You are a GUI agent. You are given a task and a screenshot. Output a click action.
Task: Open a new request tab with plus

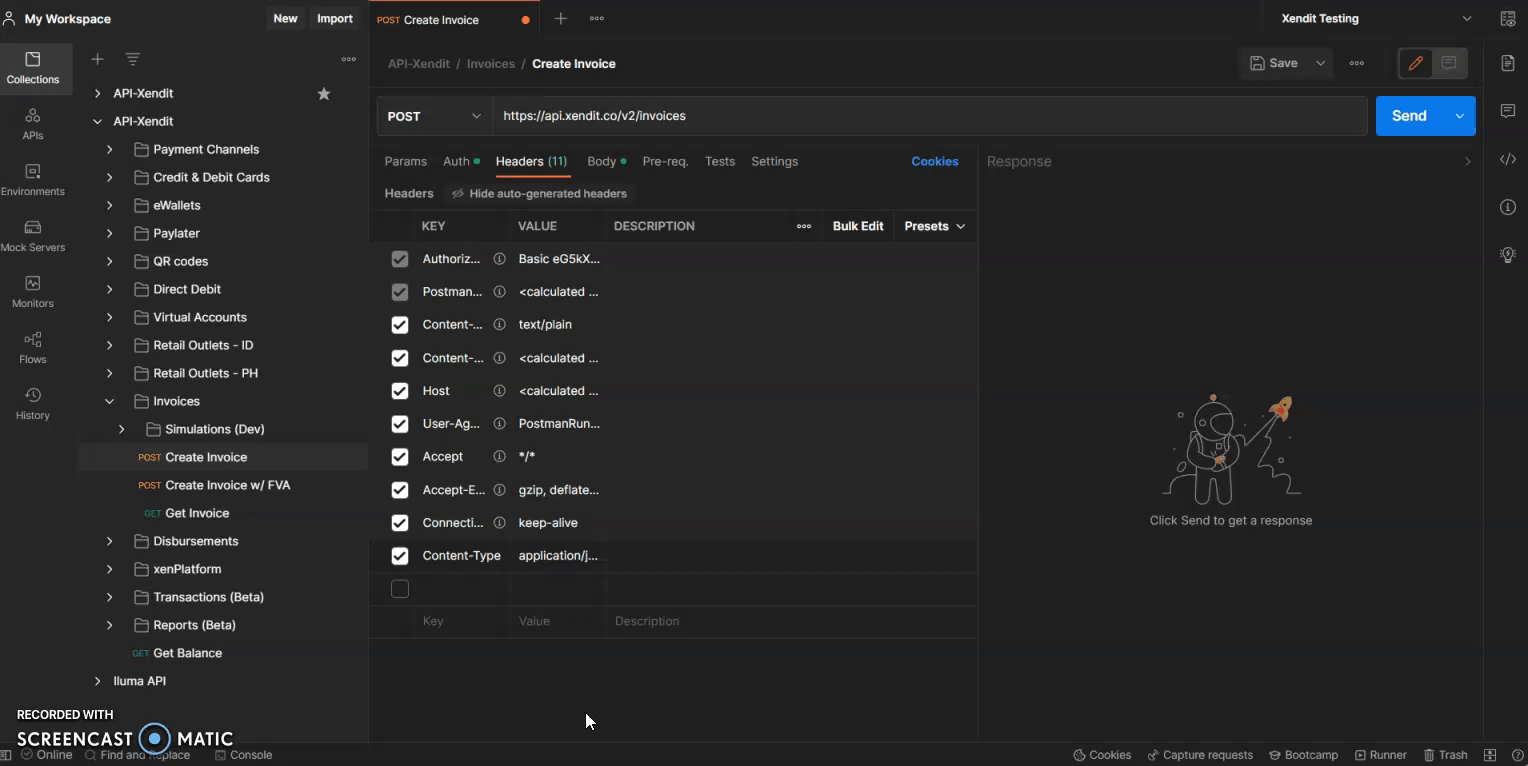pos(561,19)
